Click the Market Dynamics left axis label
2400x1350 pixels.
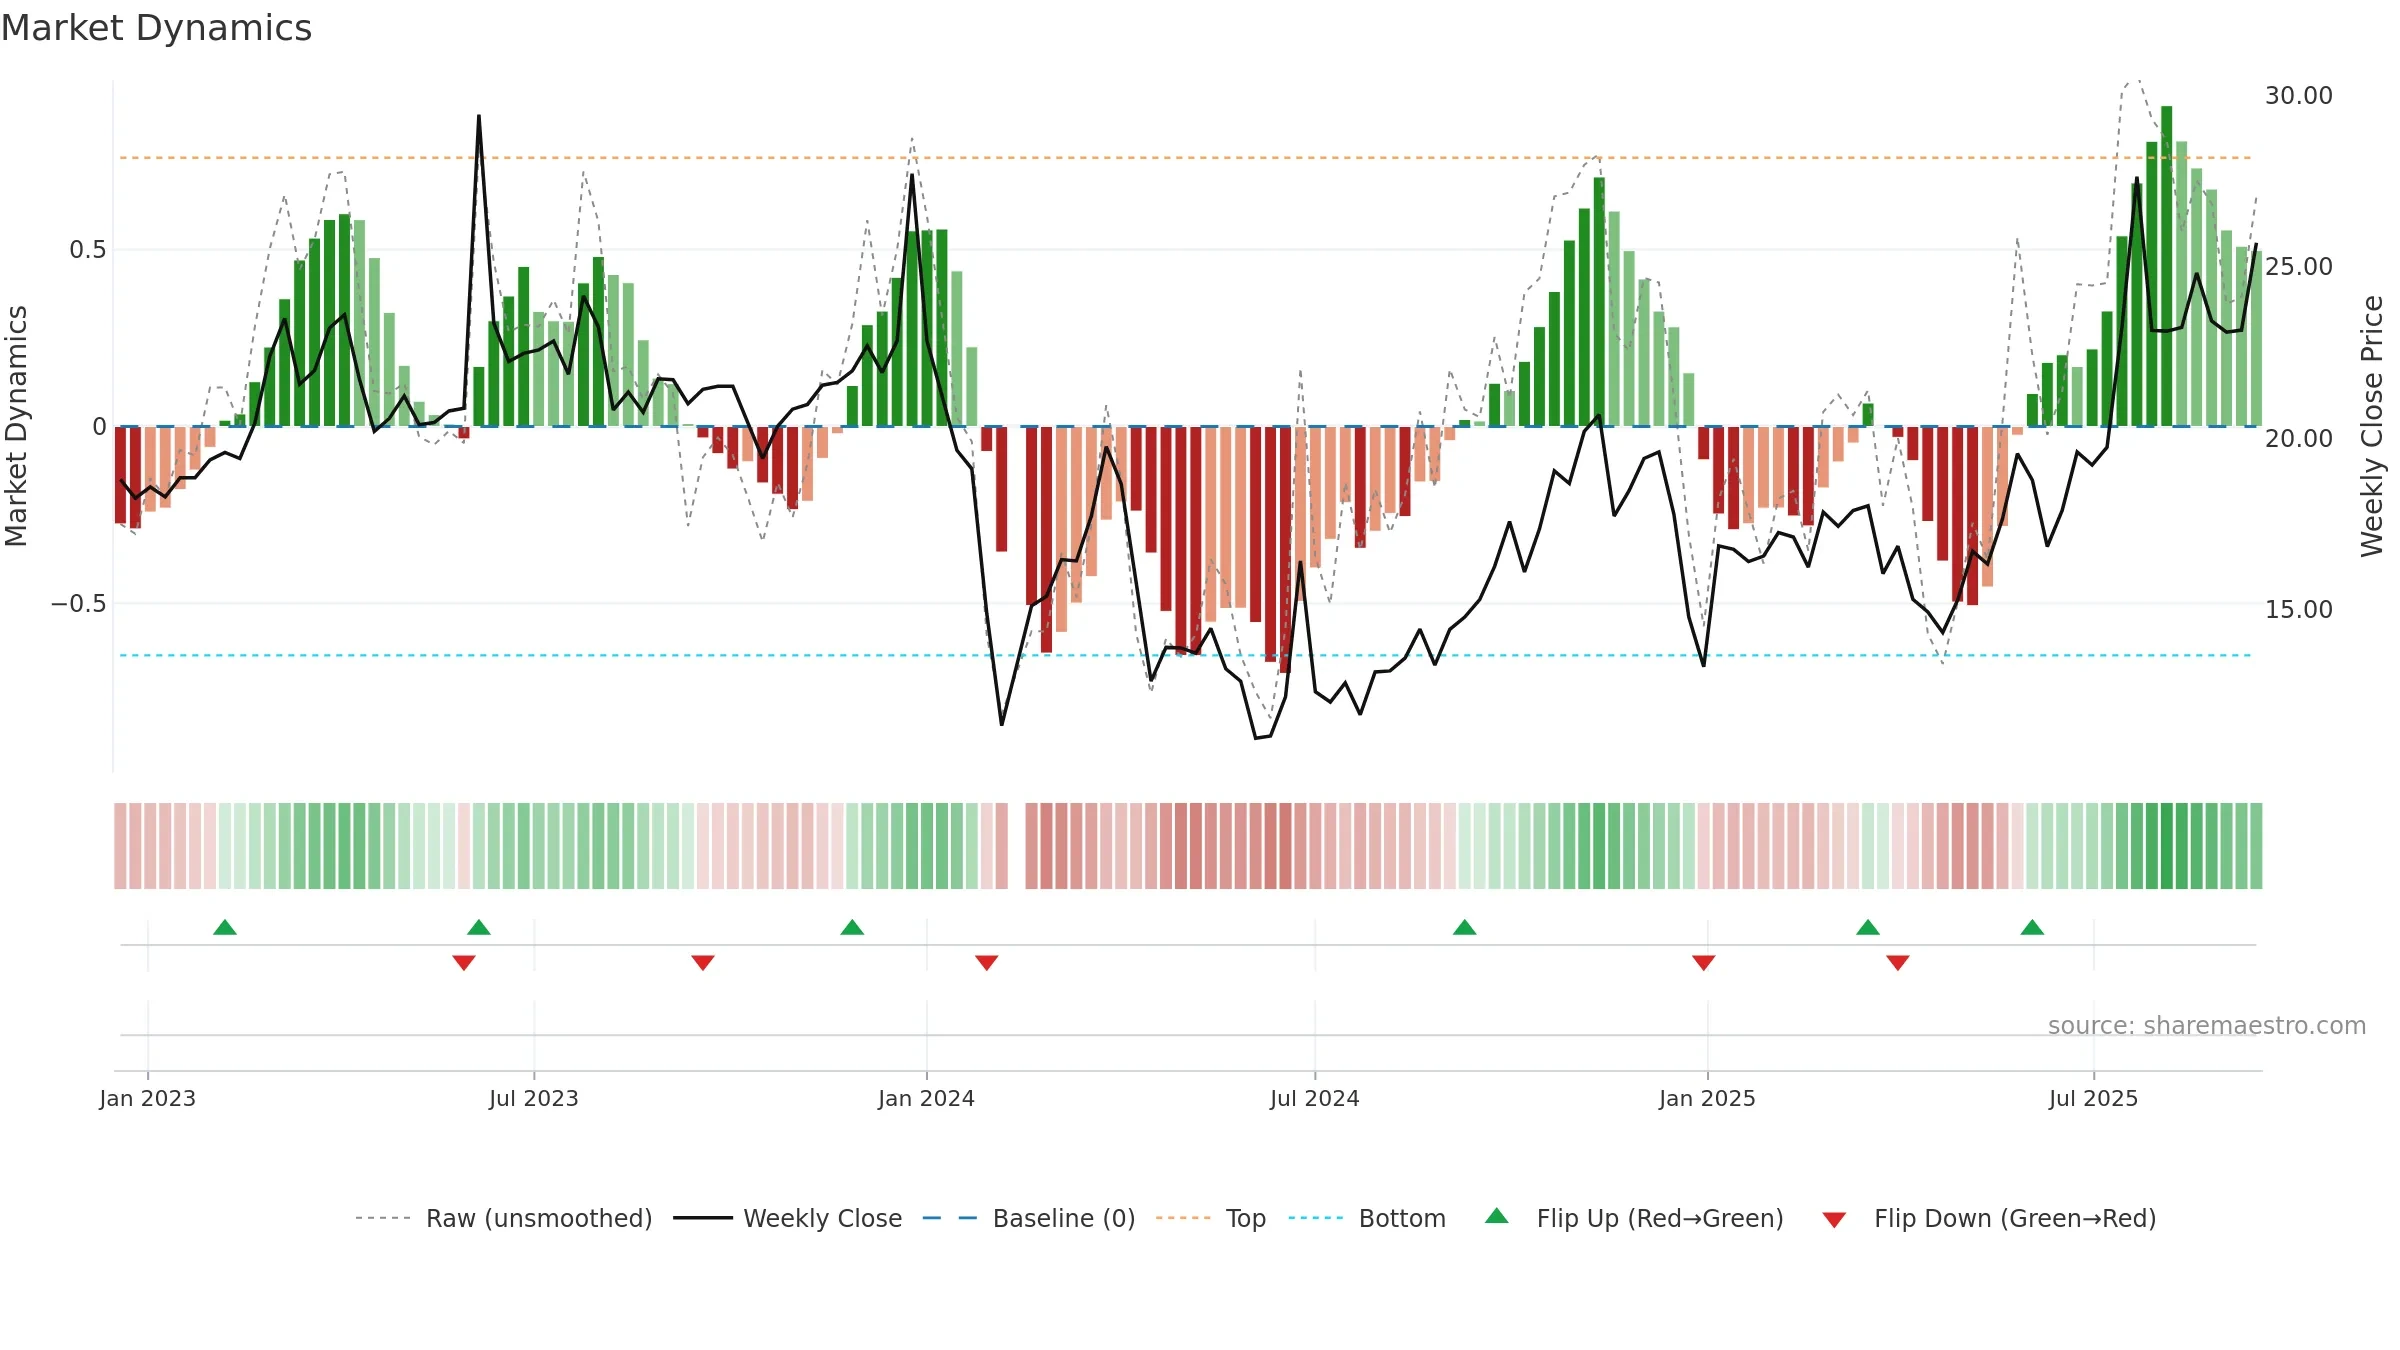(x=16, y=426)
